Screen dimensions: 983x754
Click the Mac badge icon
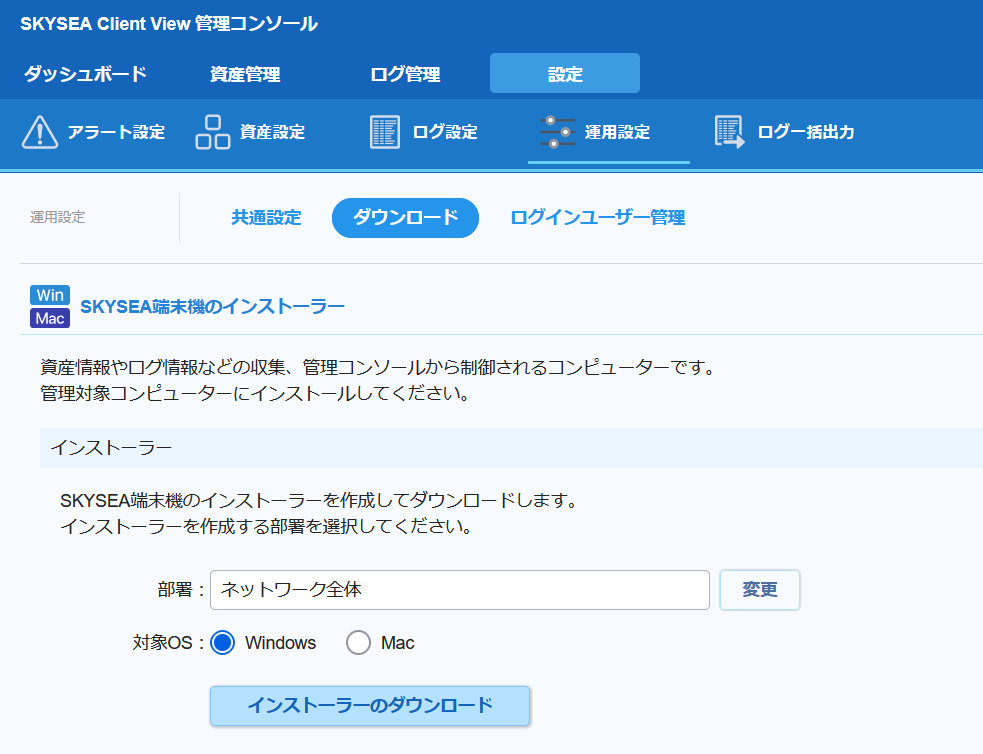tap(50, 318)
